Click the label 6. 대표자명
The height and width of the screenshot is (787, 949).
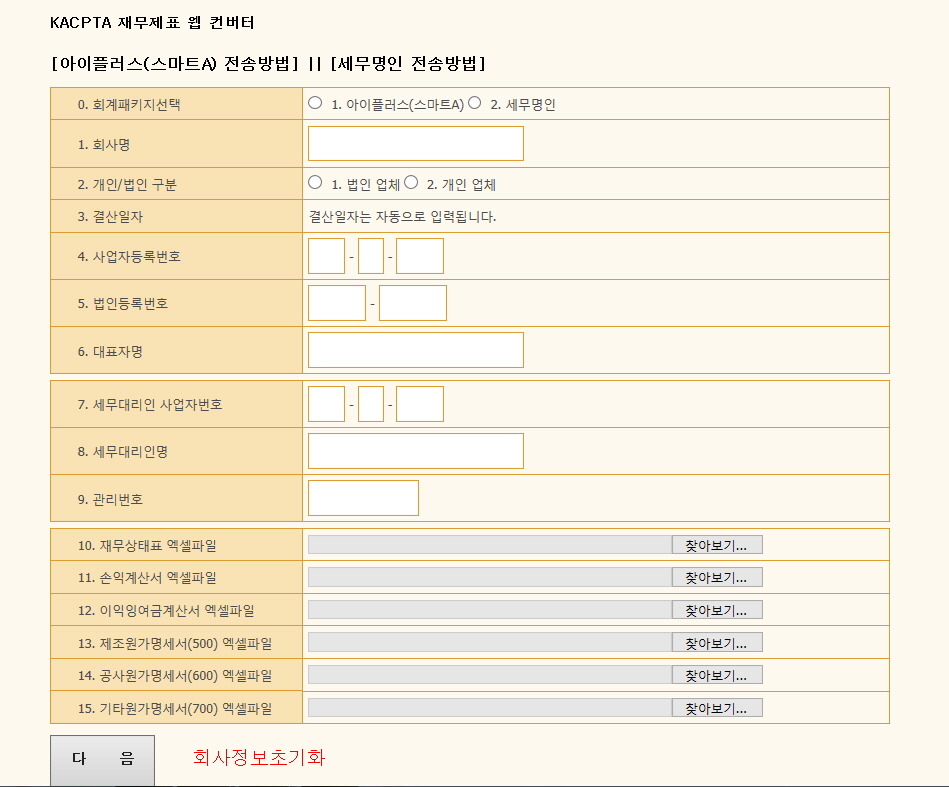[x=110, y=352]
